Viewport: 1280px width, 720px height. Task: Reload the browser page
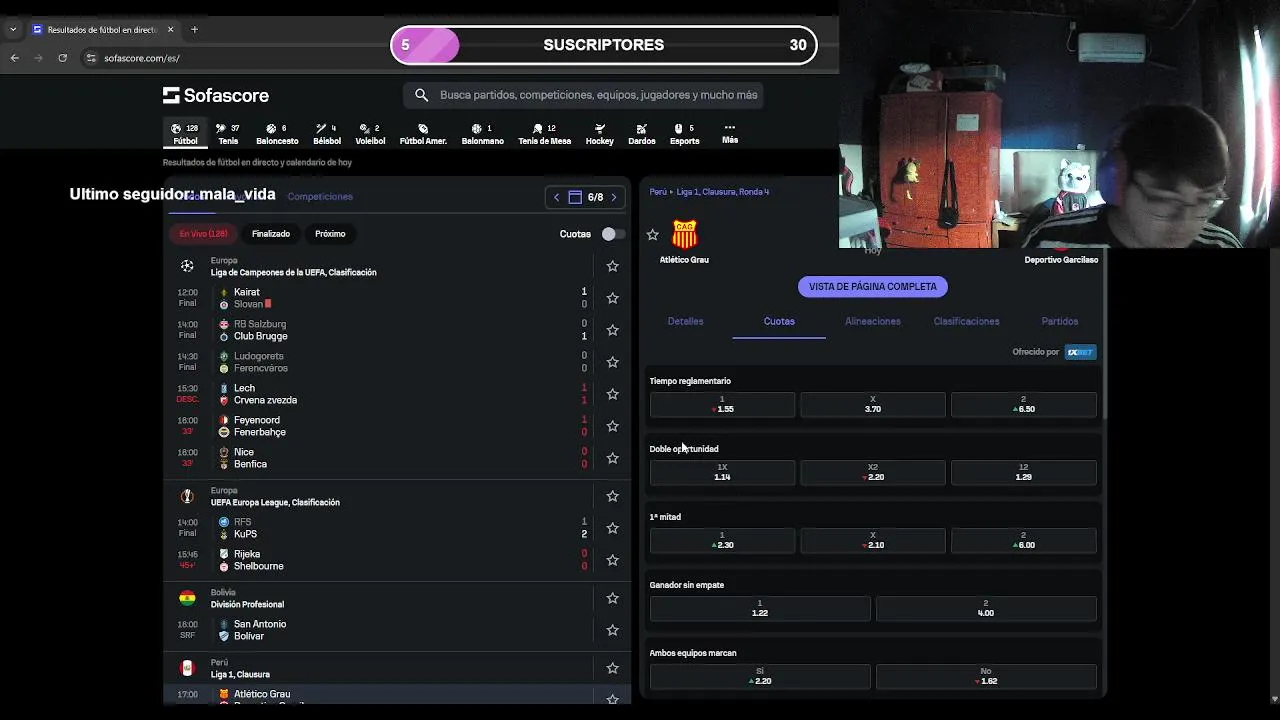tap(62, 58)
